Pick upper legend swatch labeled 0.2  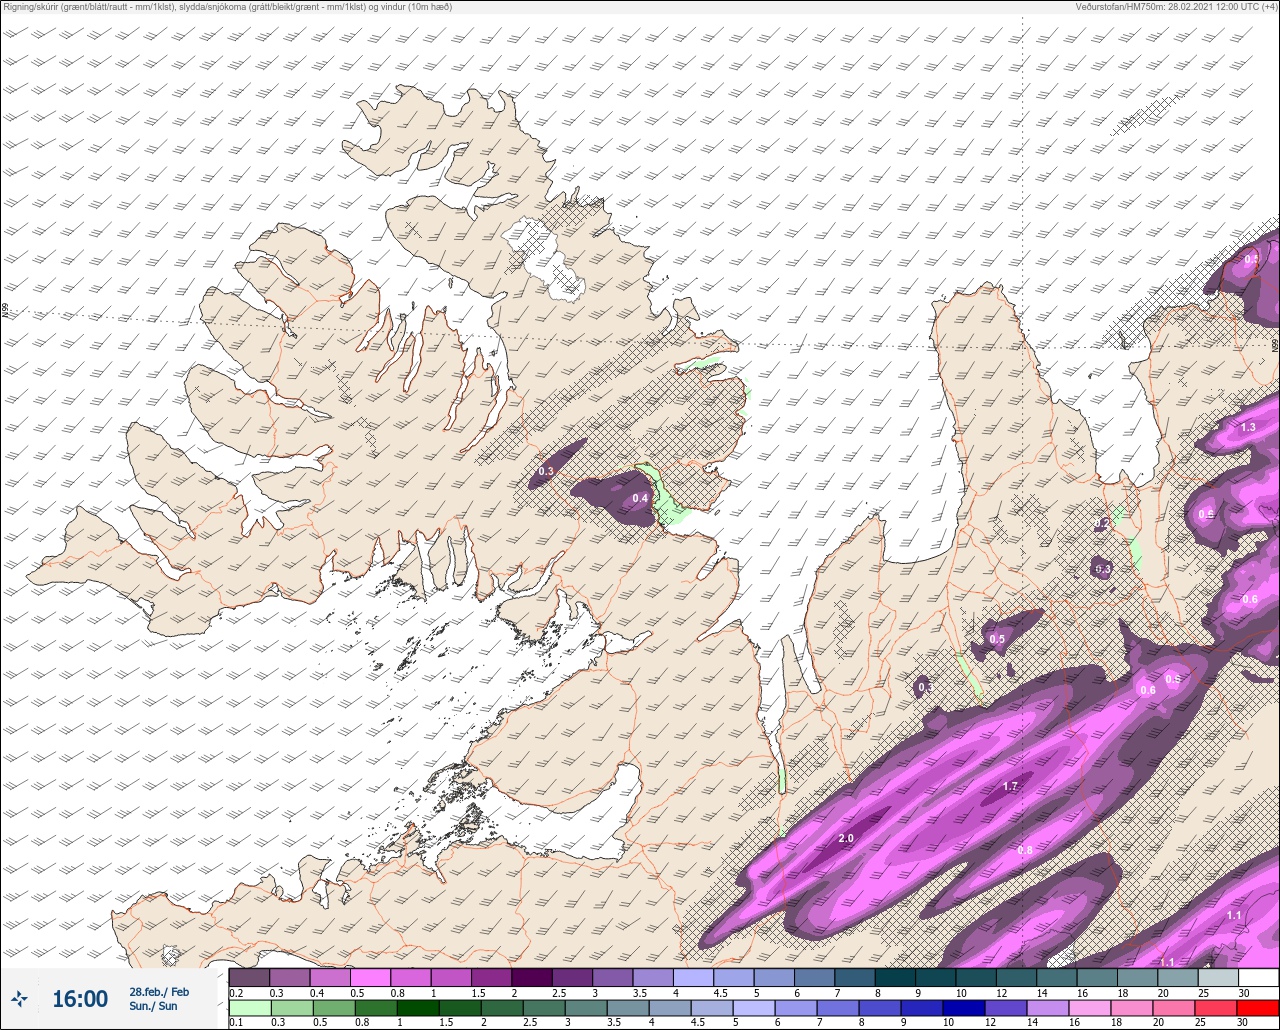(x=249, y=977)
